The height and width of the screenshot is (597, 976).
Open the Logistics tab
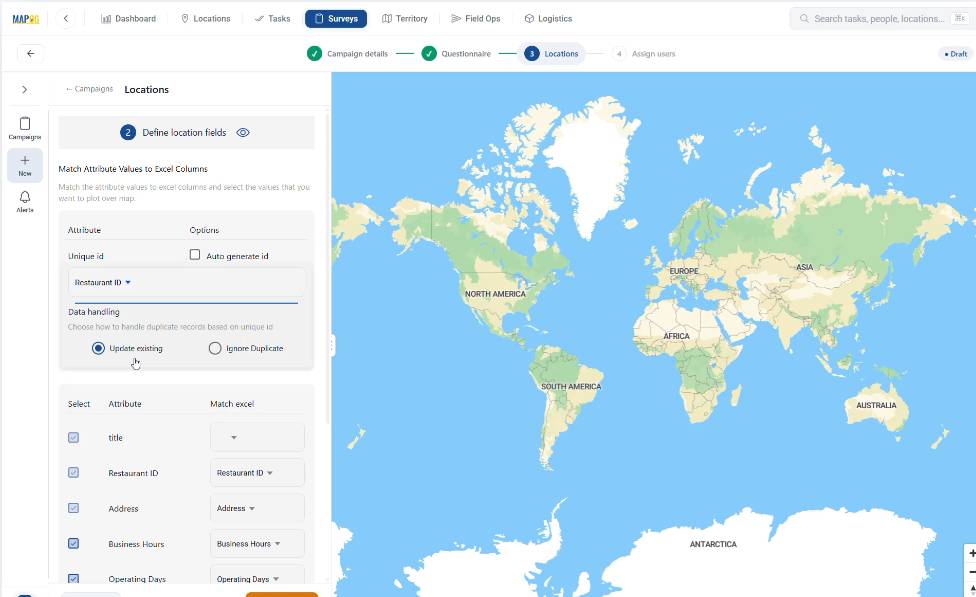click(548, 19)
